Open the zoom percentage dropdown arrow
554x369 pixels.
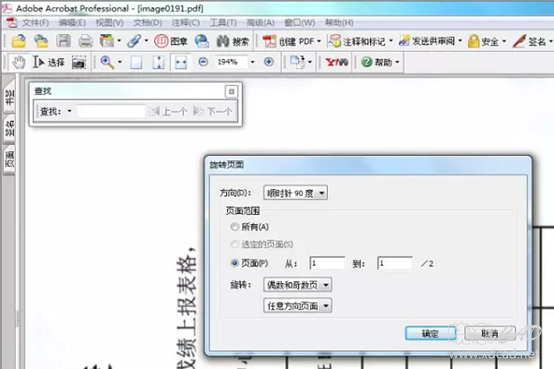point(253,62)
